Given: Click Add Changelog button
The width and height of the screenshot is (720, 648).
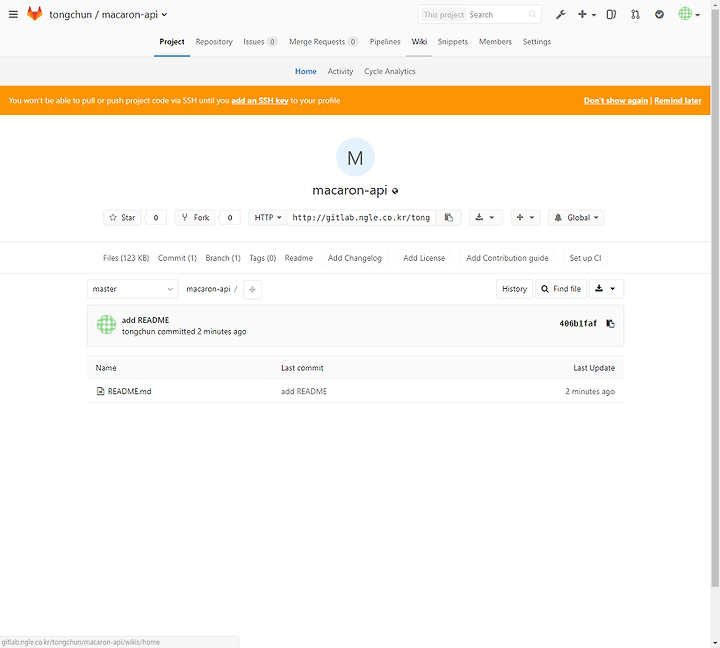Looking at the screenshot, I should [x=354, y=258].
